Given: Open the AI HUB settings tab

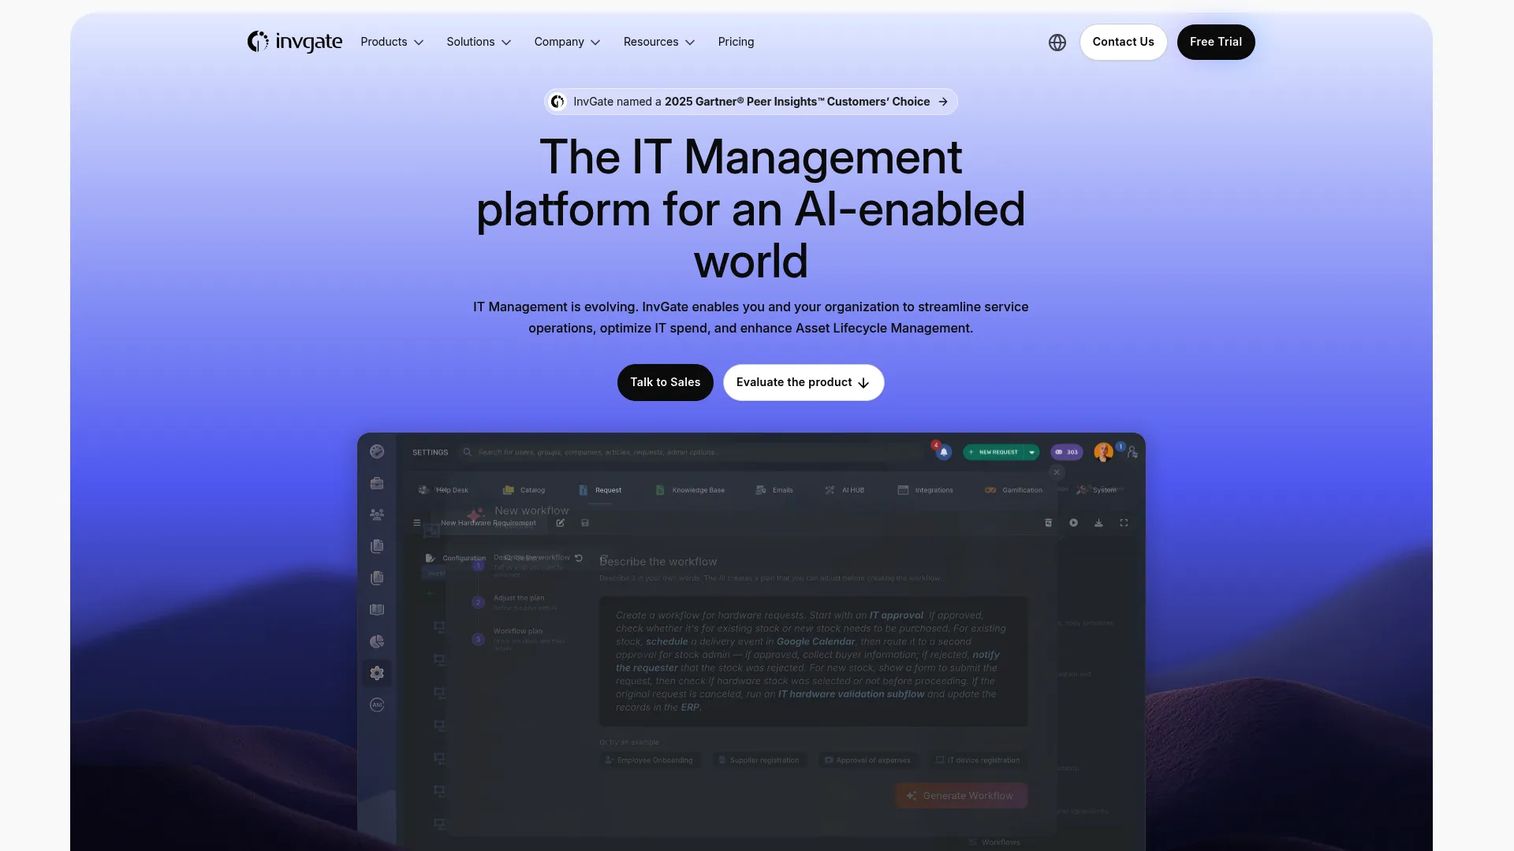Looking at the screenshot, I should [x=845, y=490].
